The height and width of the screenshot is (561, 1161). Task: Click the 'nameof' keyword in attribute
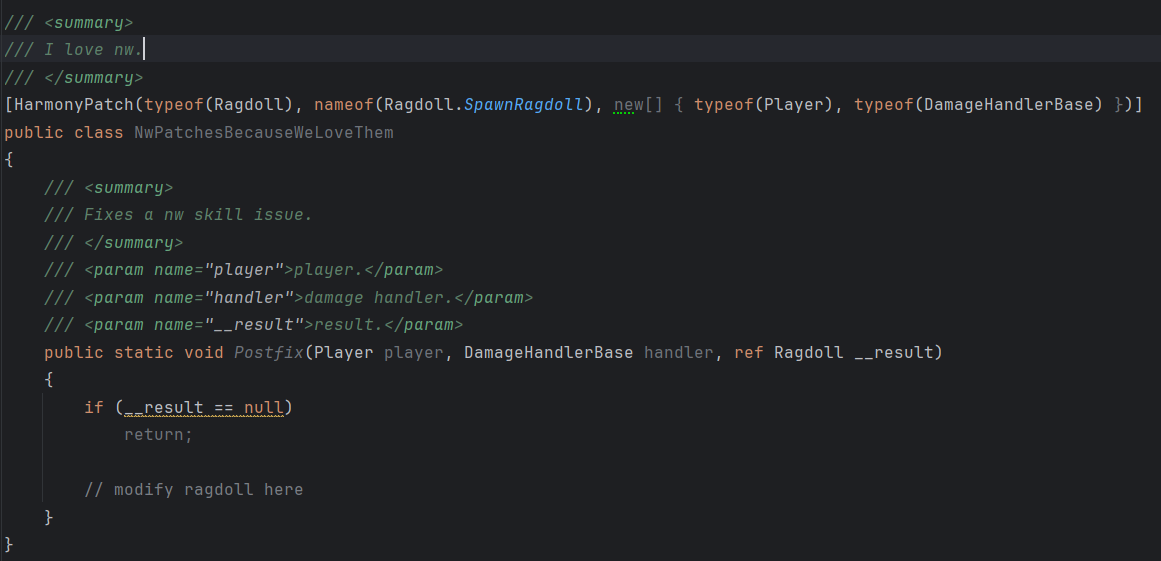tap(344, 105)
